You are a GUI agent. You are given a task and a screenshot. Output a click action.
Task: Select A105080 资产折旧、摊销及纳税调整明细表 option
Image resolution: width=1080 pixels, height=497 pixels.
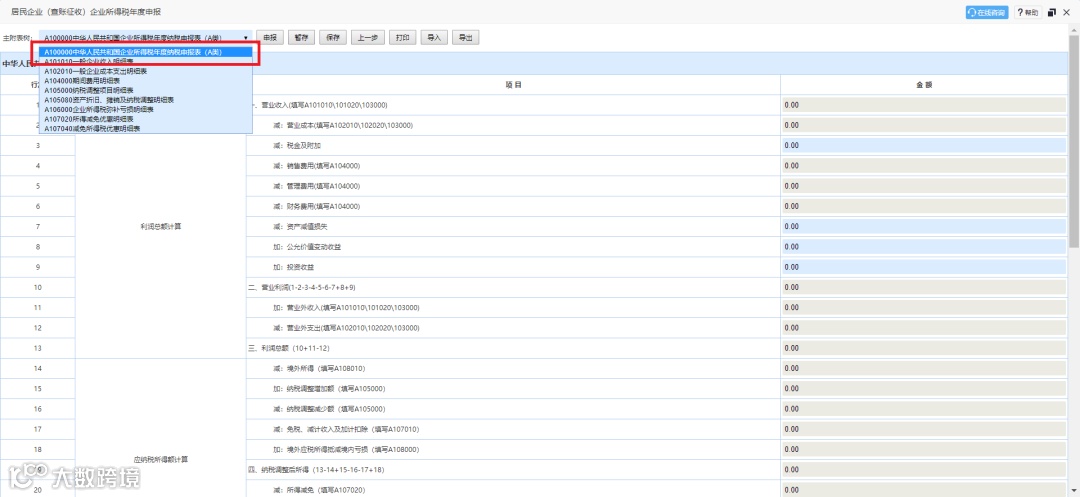pyautogui.click(x=145, y=100)
